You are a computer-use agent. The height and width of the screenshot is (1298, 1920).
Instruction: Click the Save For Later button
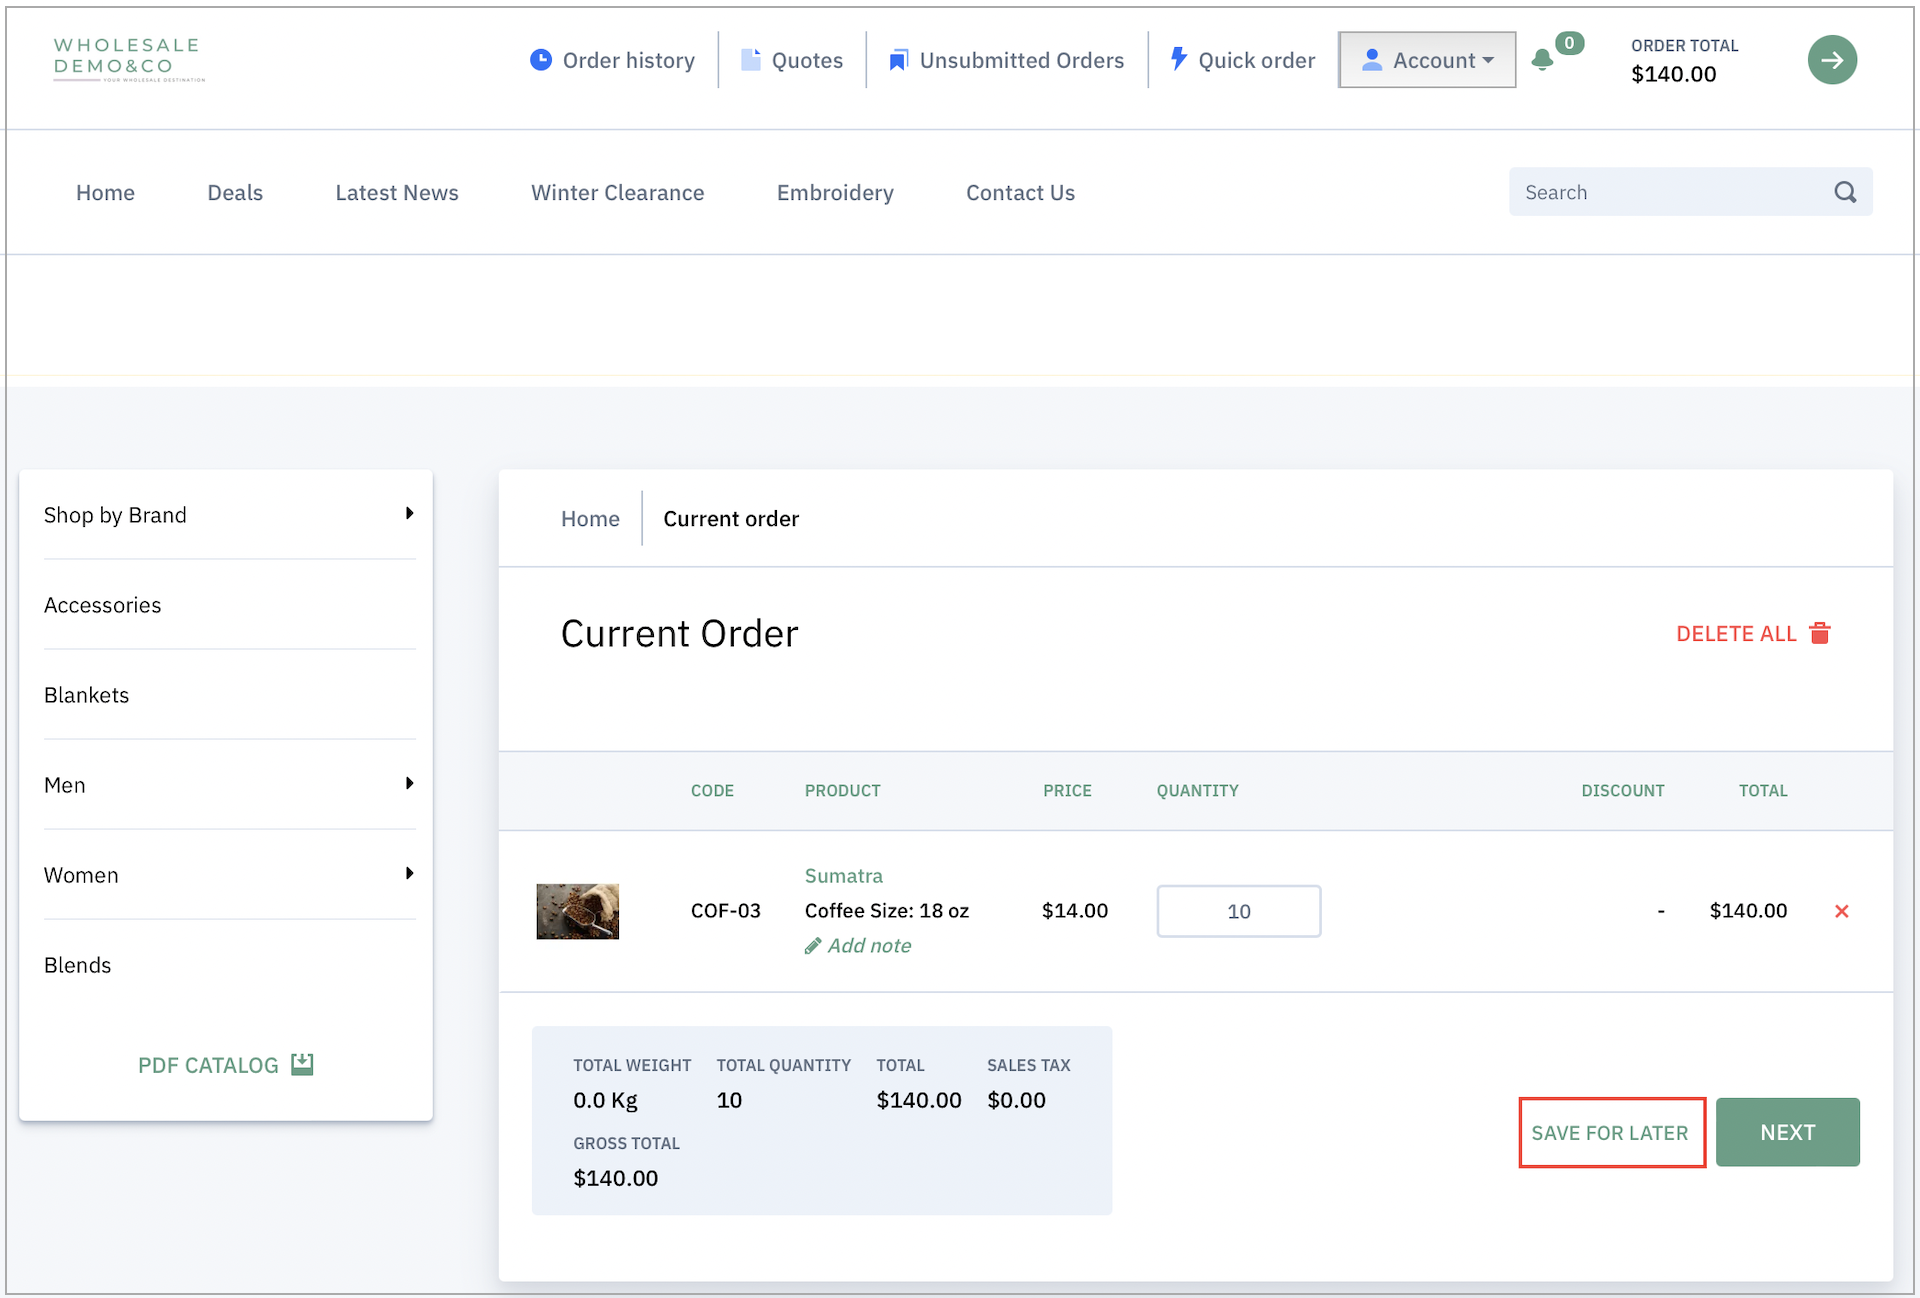tap(1610, 1132)
